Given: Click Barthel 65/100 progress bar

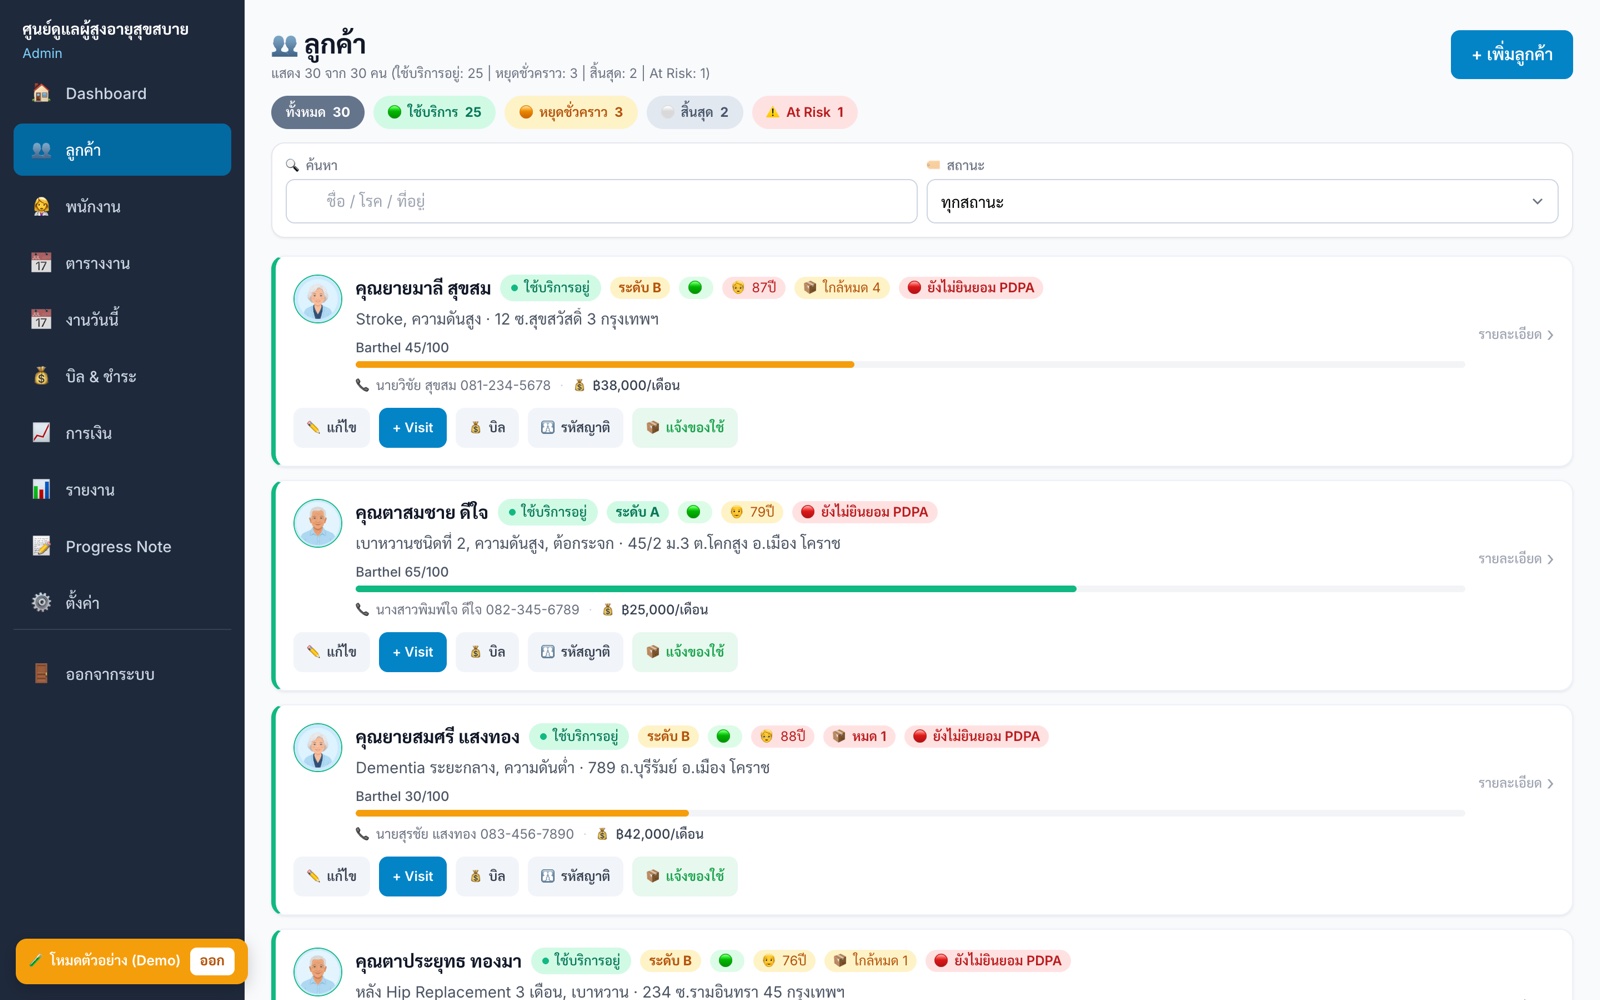Looking at the screenshot, I should click(910, 589).
